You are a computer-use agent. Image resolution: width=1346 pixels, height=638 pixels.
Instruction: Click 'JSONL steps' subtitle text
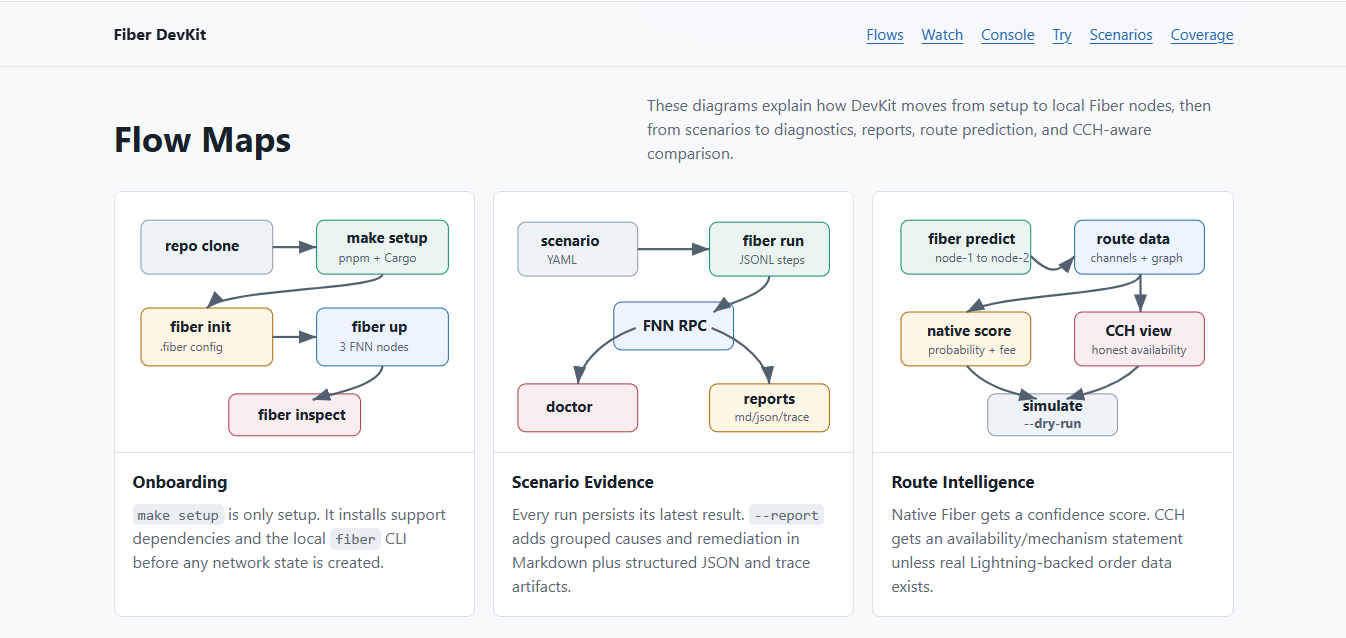click(x=772, y=260)
